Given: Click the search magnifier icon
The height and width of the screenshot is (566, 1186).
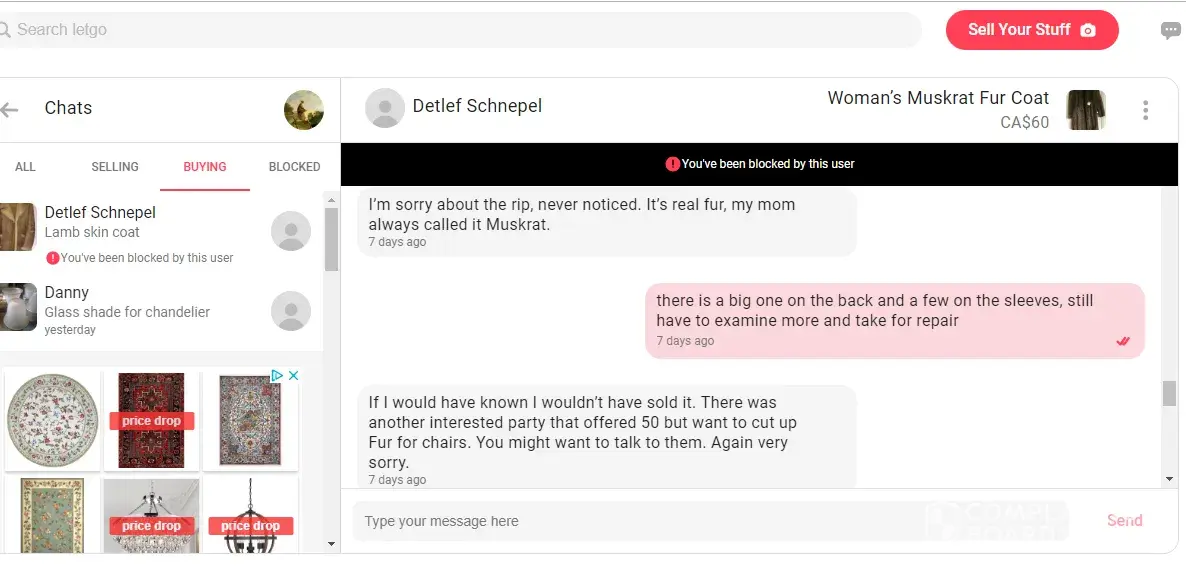Looking at the screenshot, I should (5, 30).
